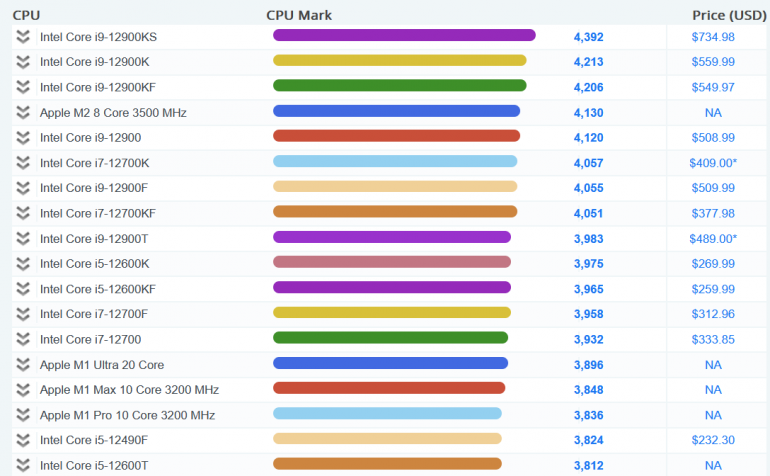This screenshot has width=770, height=476.
Task: Expand chevron next to Intel Core i7-12700
Action: [x=23, y=339]
